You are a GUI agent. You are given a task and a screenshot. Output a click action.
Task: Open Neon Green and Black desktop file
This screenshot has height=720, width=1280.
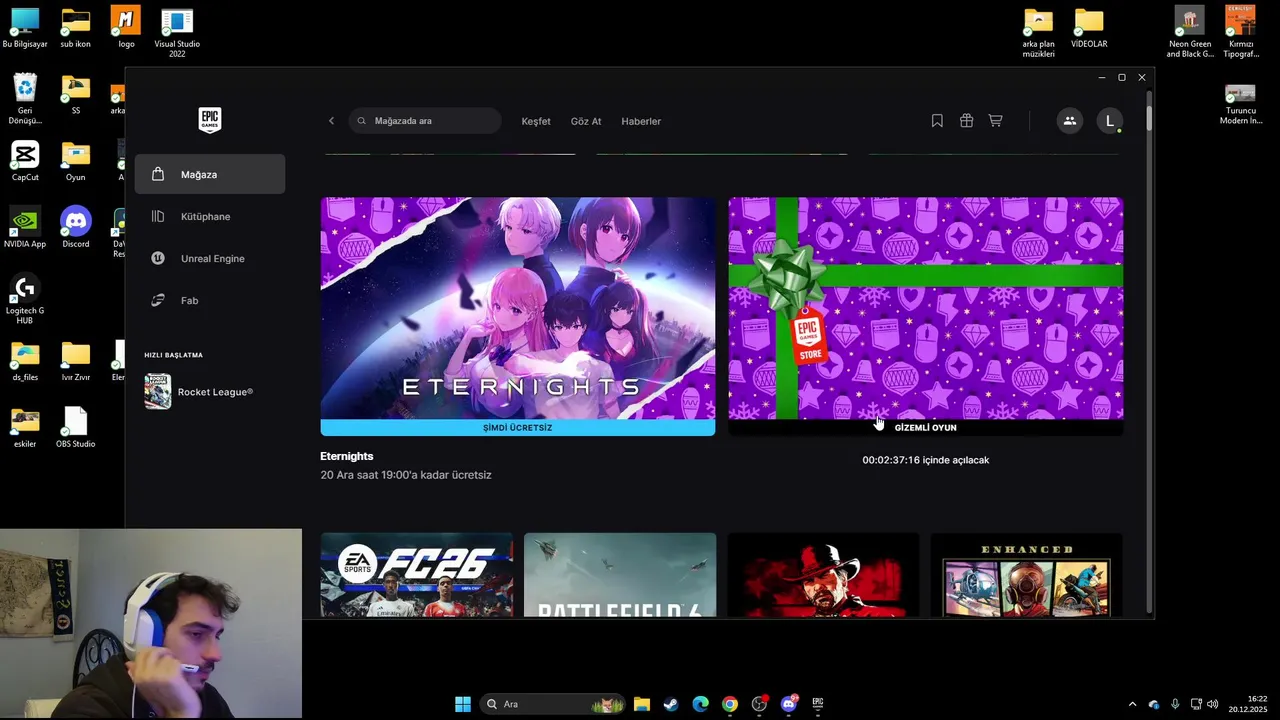(x=1189, y=33)
